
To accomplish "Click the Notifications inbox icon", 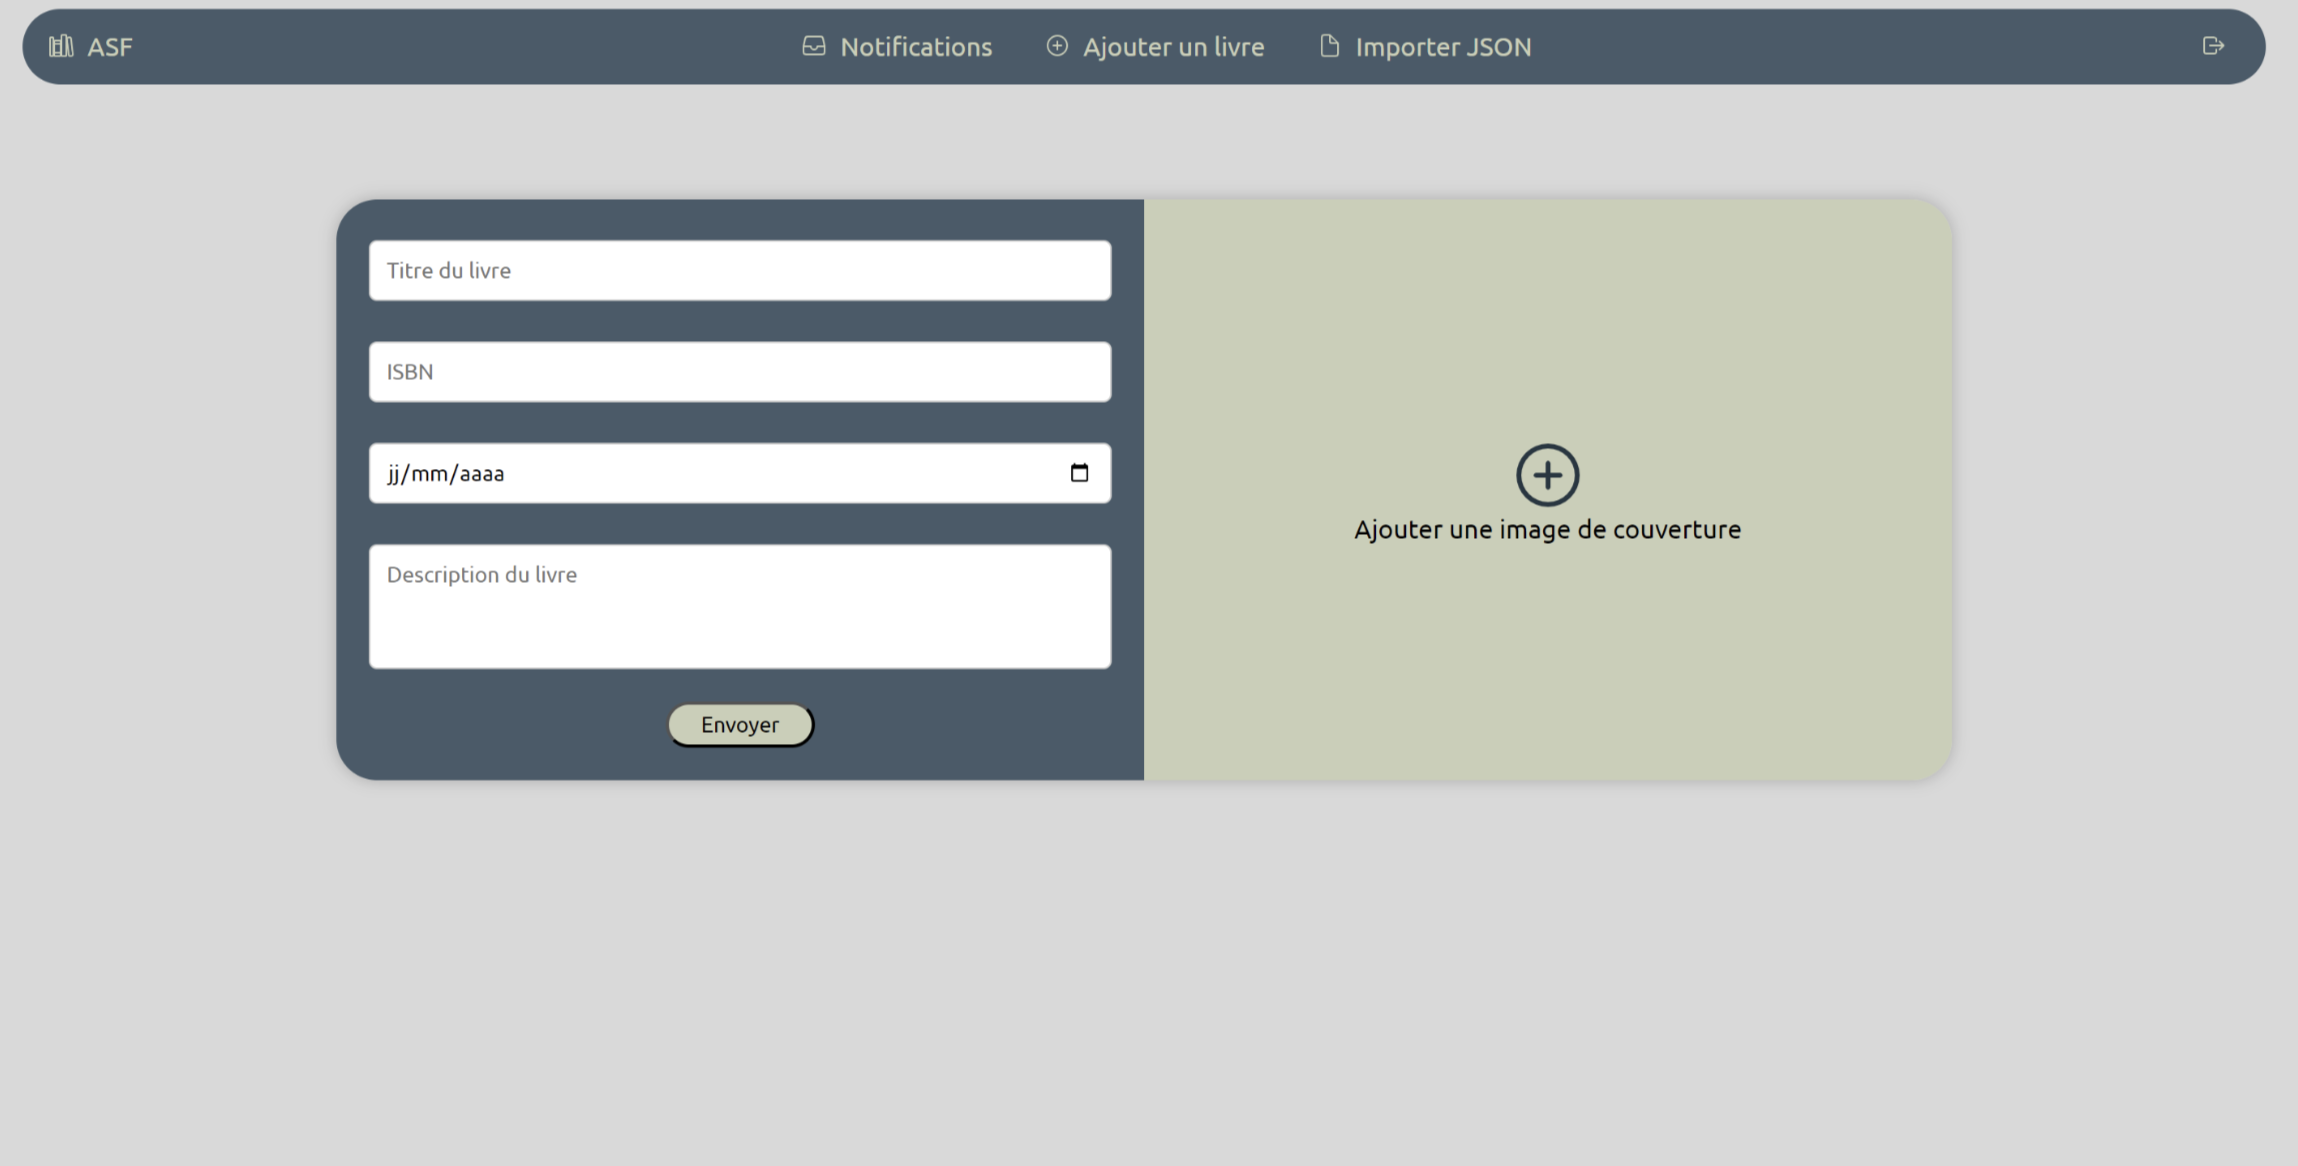I will (x=814, y=46).
